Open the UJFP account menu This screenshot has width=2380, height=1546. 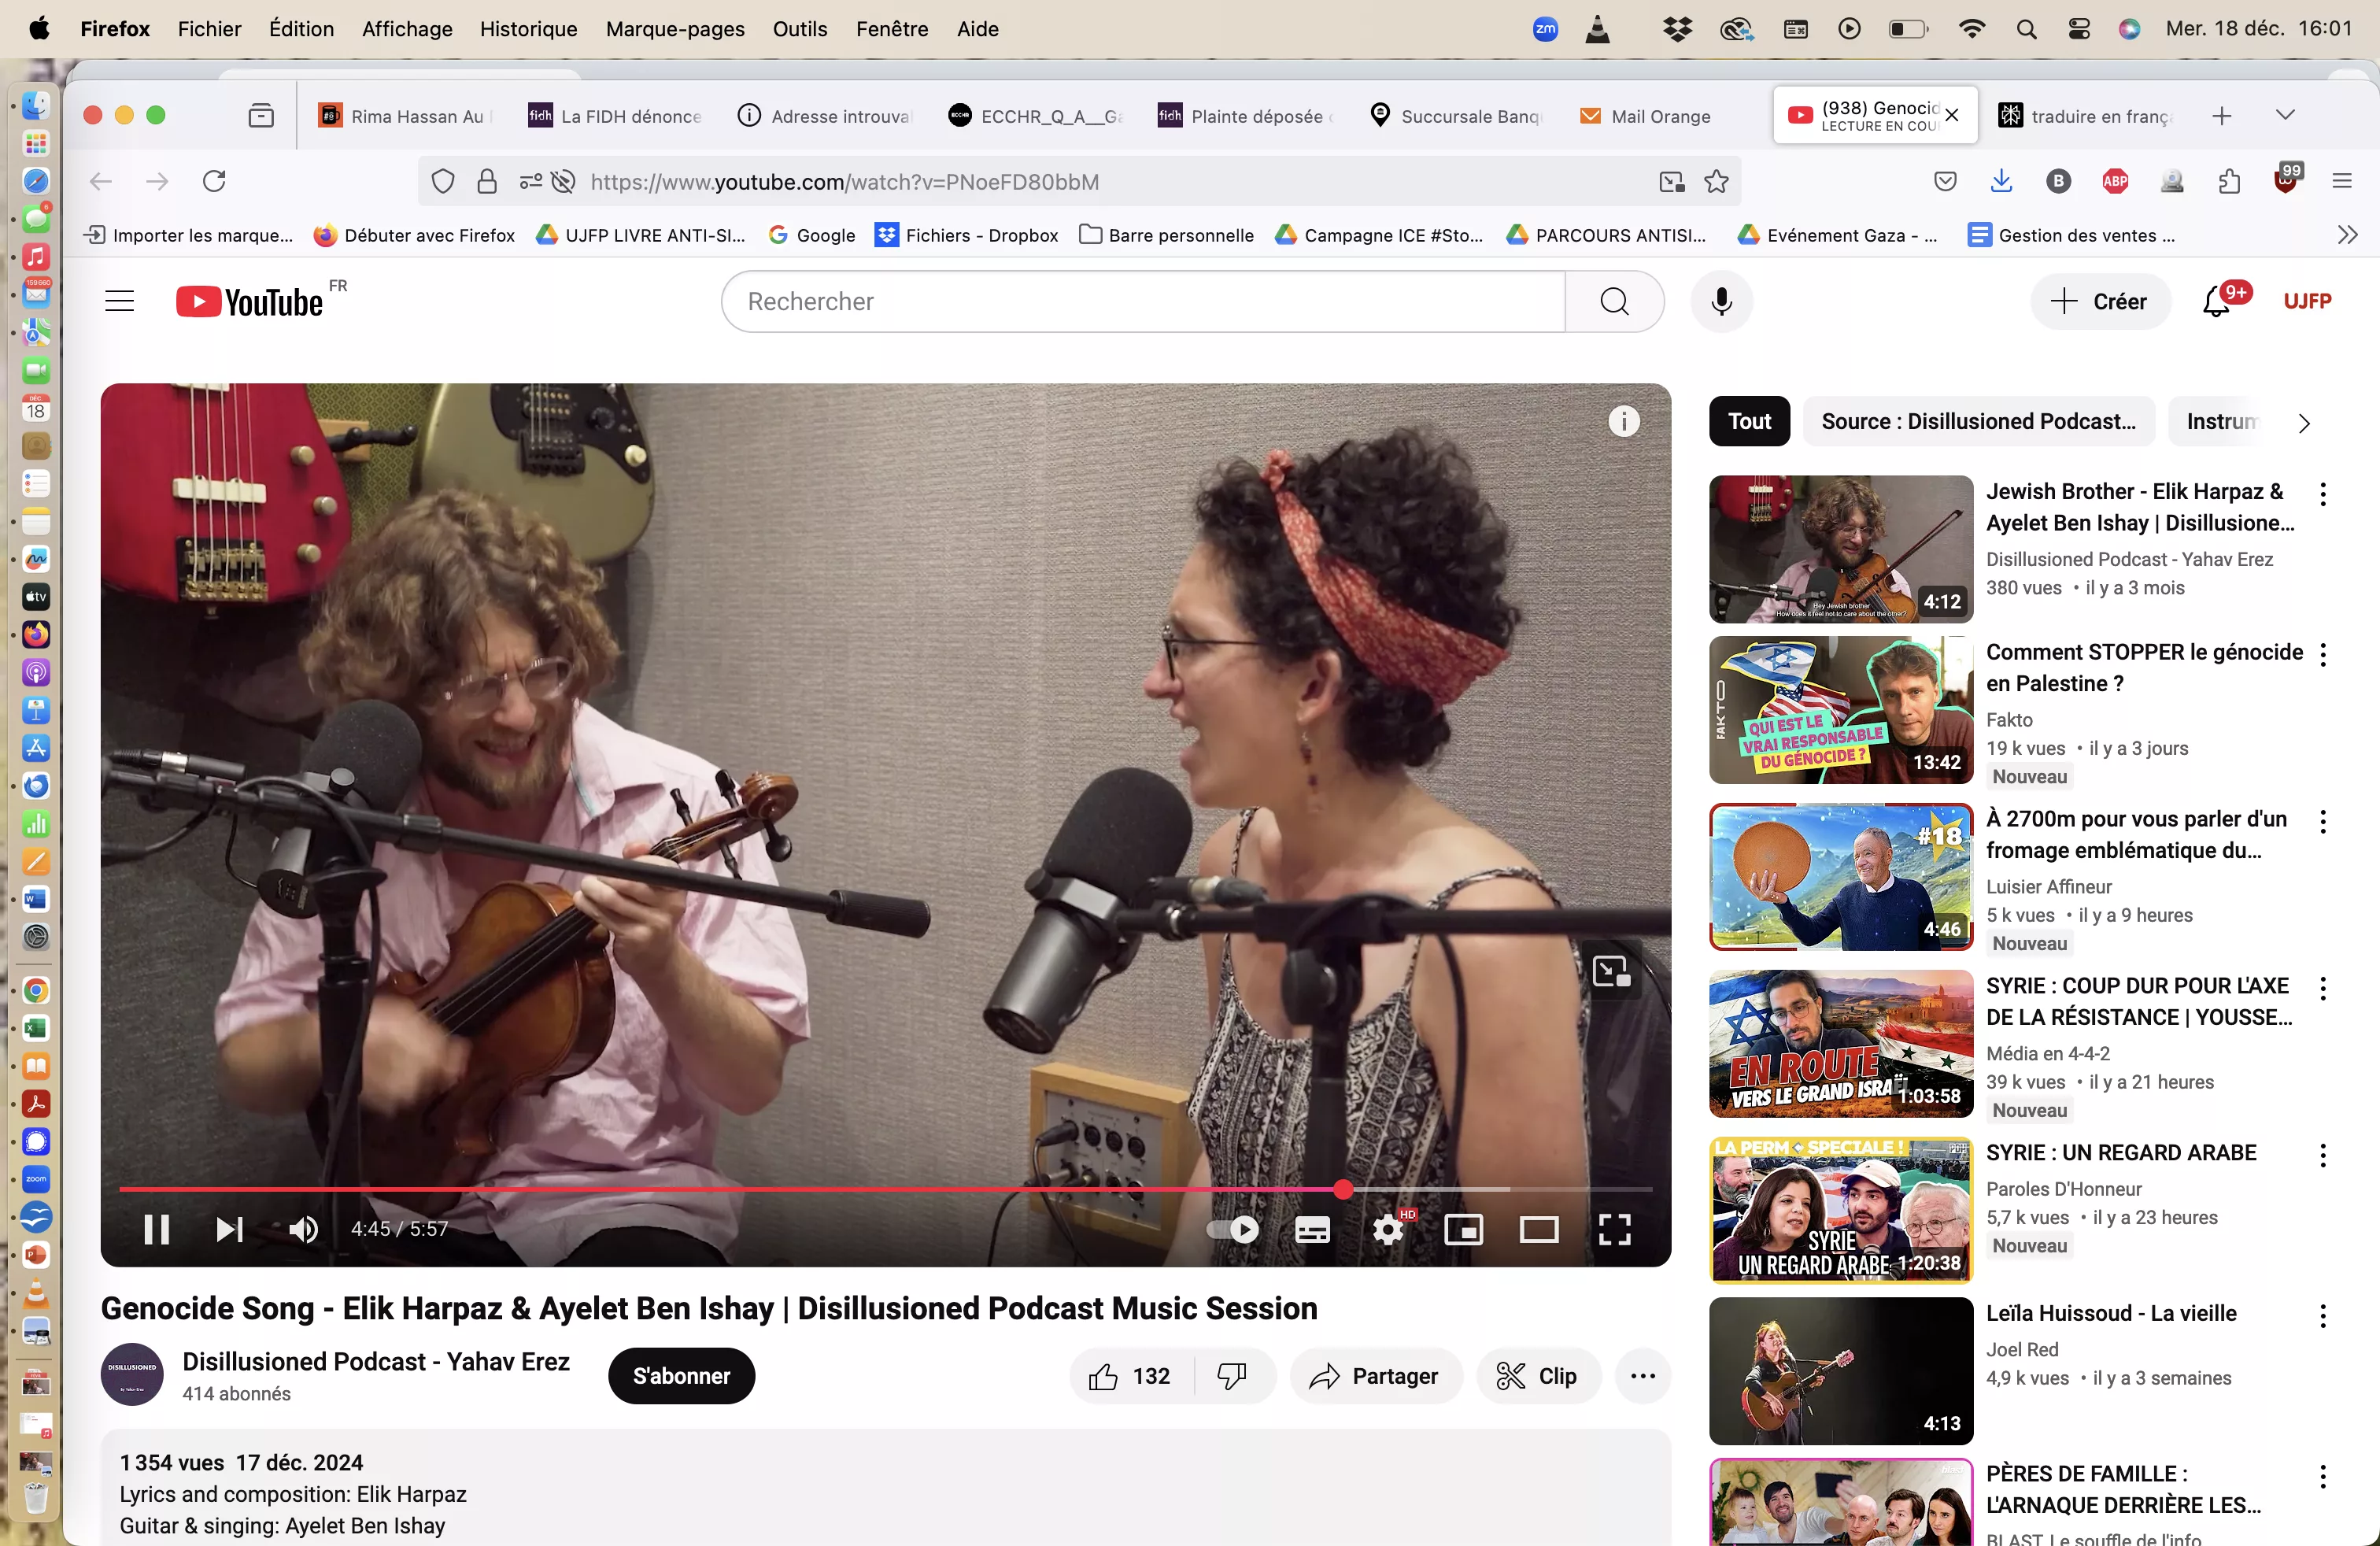tap(2307, 301)
